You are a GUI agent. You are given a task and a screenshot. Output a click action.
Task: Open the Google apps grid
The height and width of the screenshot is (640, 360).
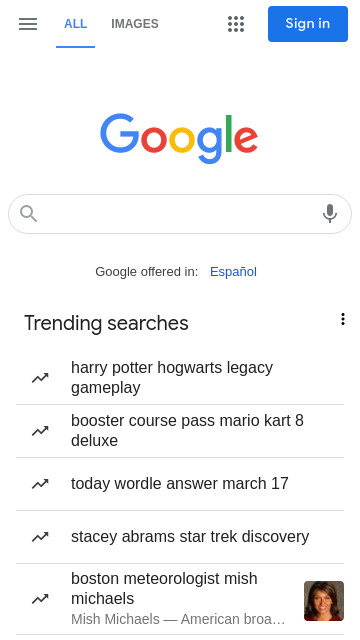point(236,24)
